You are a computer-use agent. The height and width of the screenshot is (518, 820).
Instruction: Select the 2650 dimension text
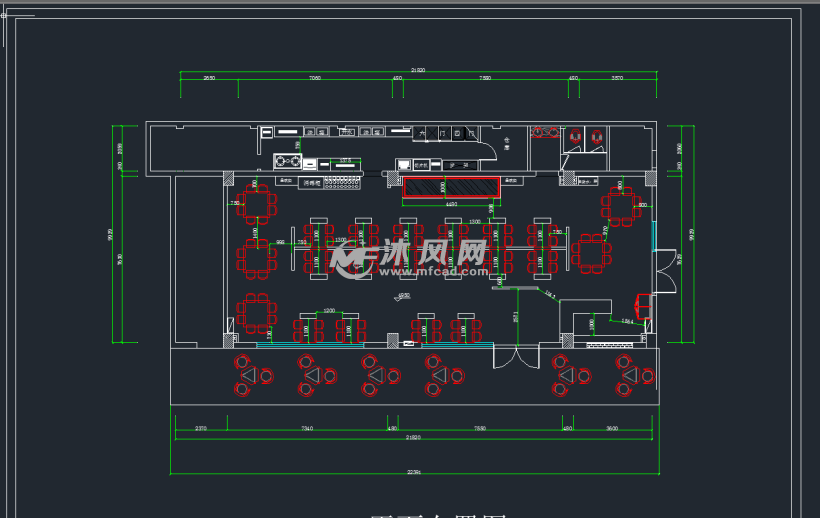point(209,78)
